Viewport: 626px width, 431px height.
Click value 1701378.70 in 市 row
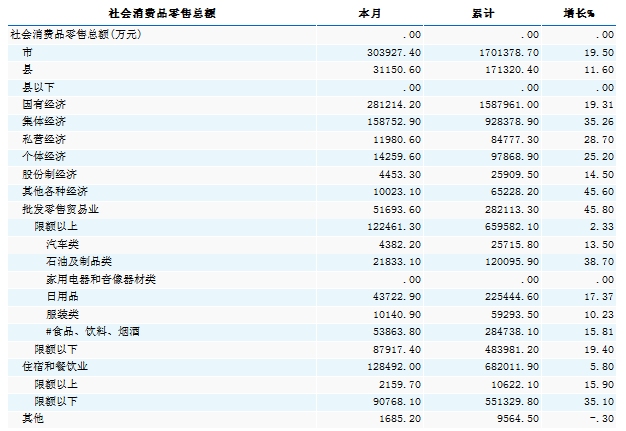pyautogui.click(x=509, y=53)
